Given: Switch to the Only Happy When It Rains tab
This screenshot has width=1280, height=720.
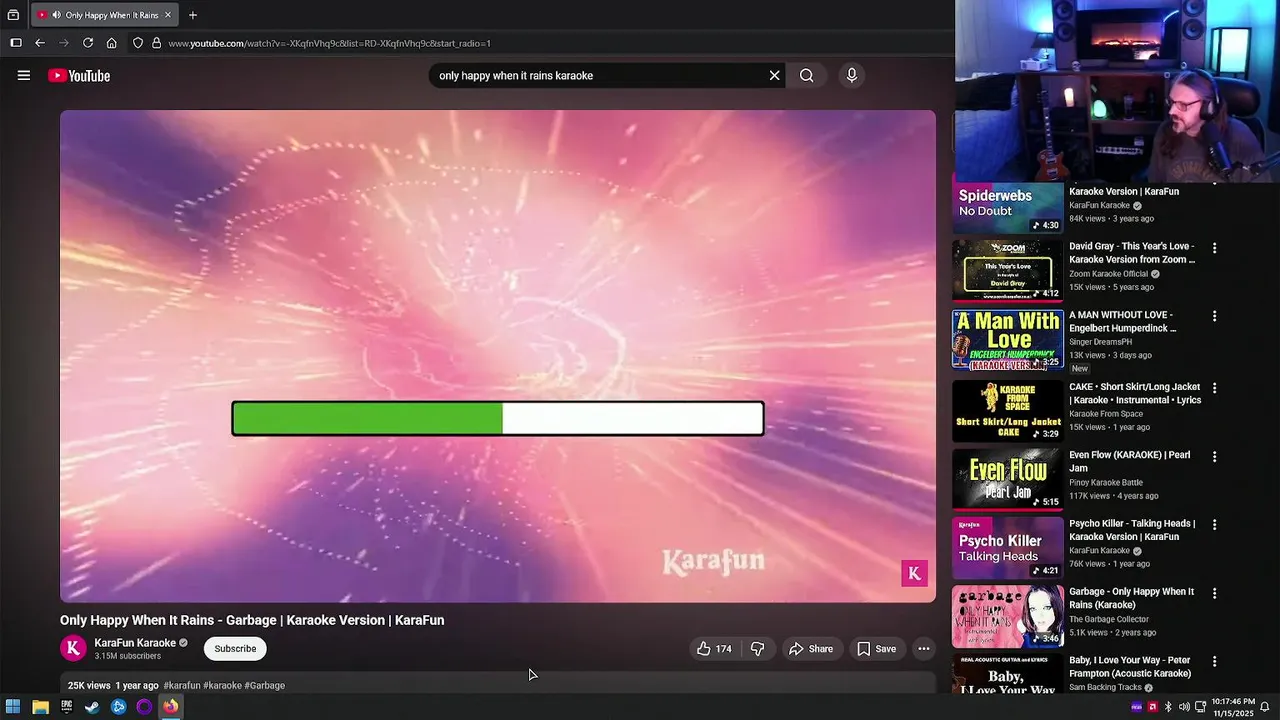Looking at the screenshot, I should click(104, 15).
